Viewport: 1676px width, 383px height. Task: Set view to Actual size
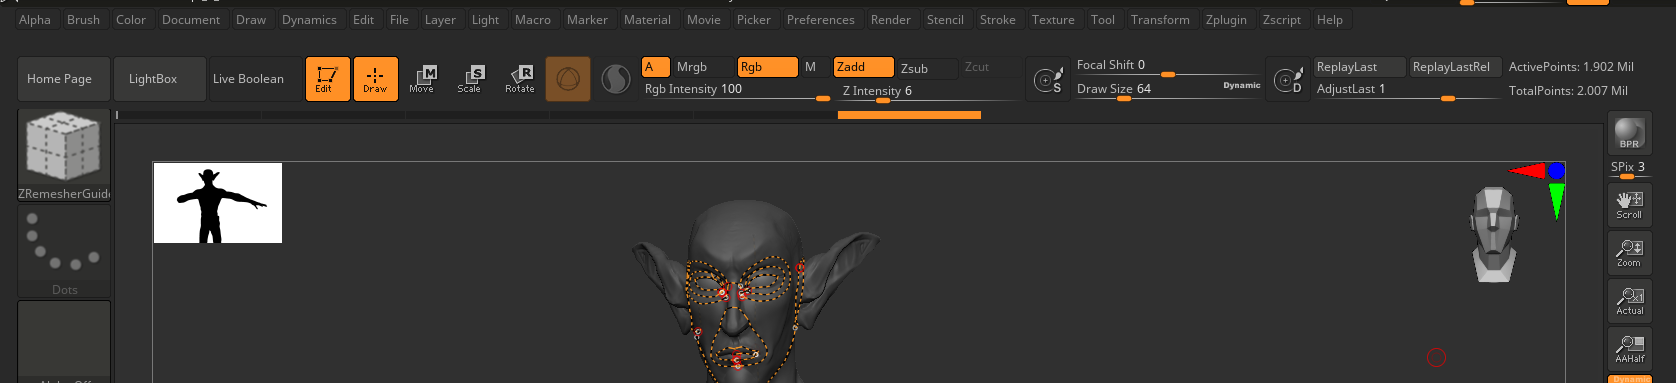click(x=1629, y=301)
